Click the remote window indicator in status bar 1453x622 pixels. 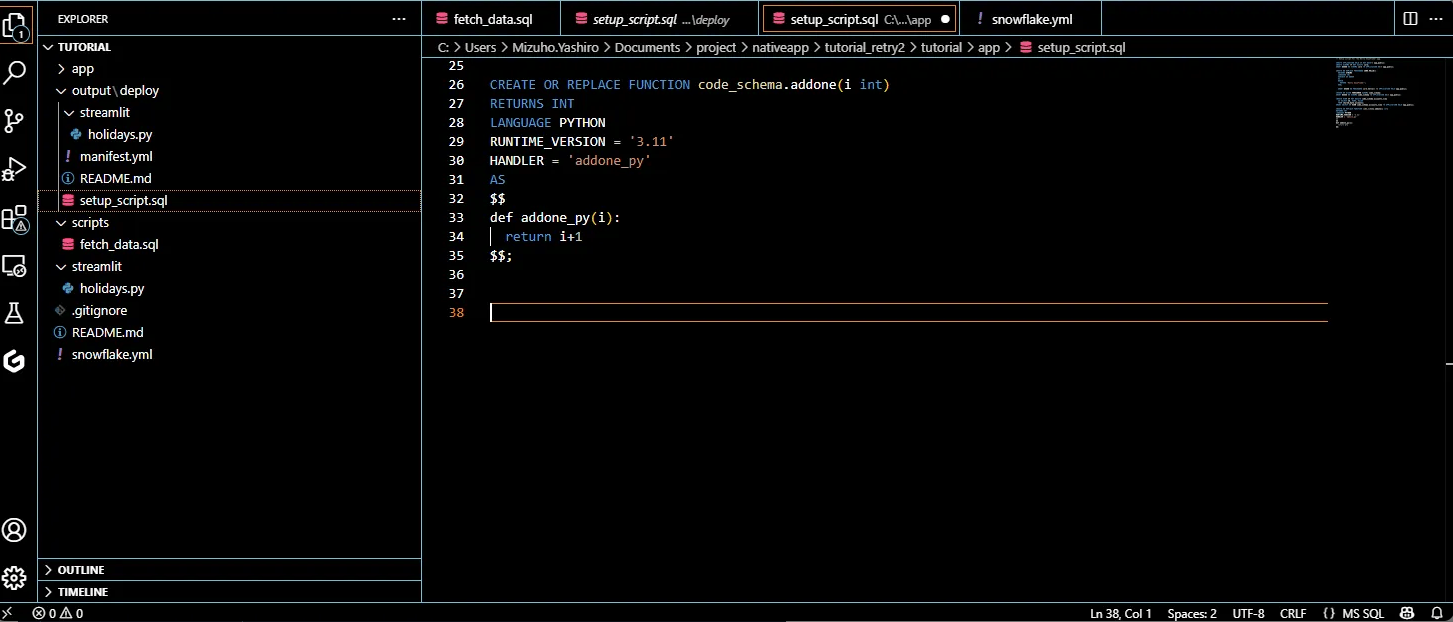[x=8, y=613]
